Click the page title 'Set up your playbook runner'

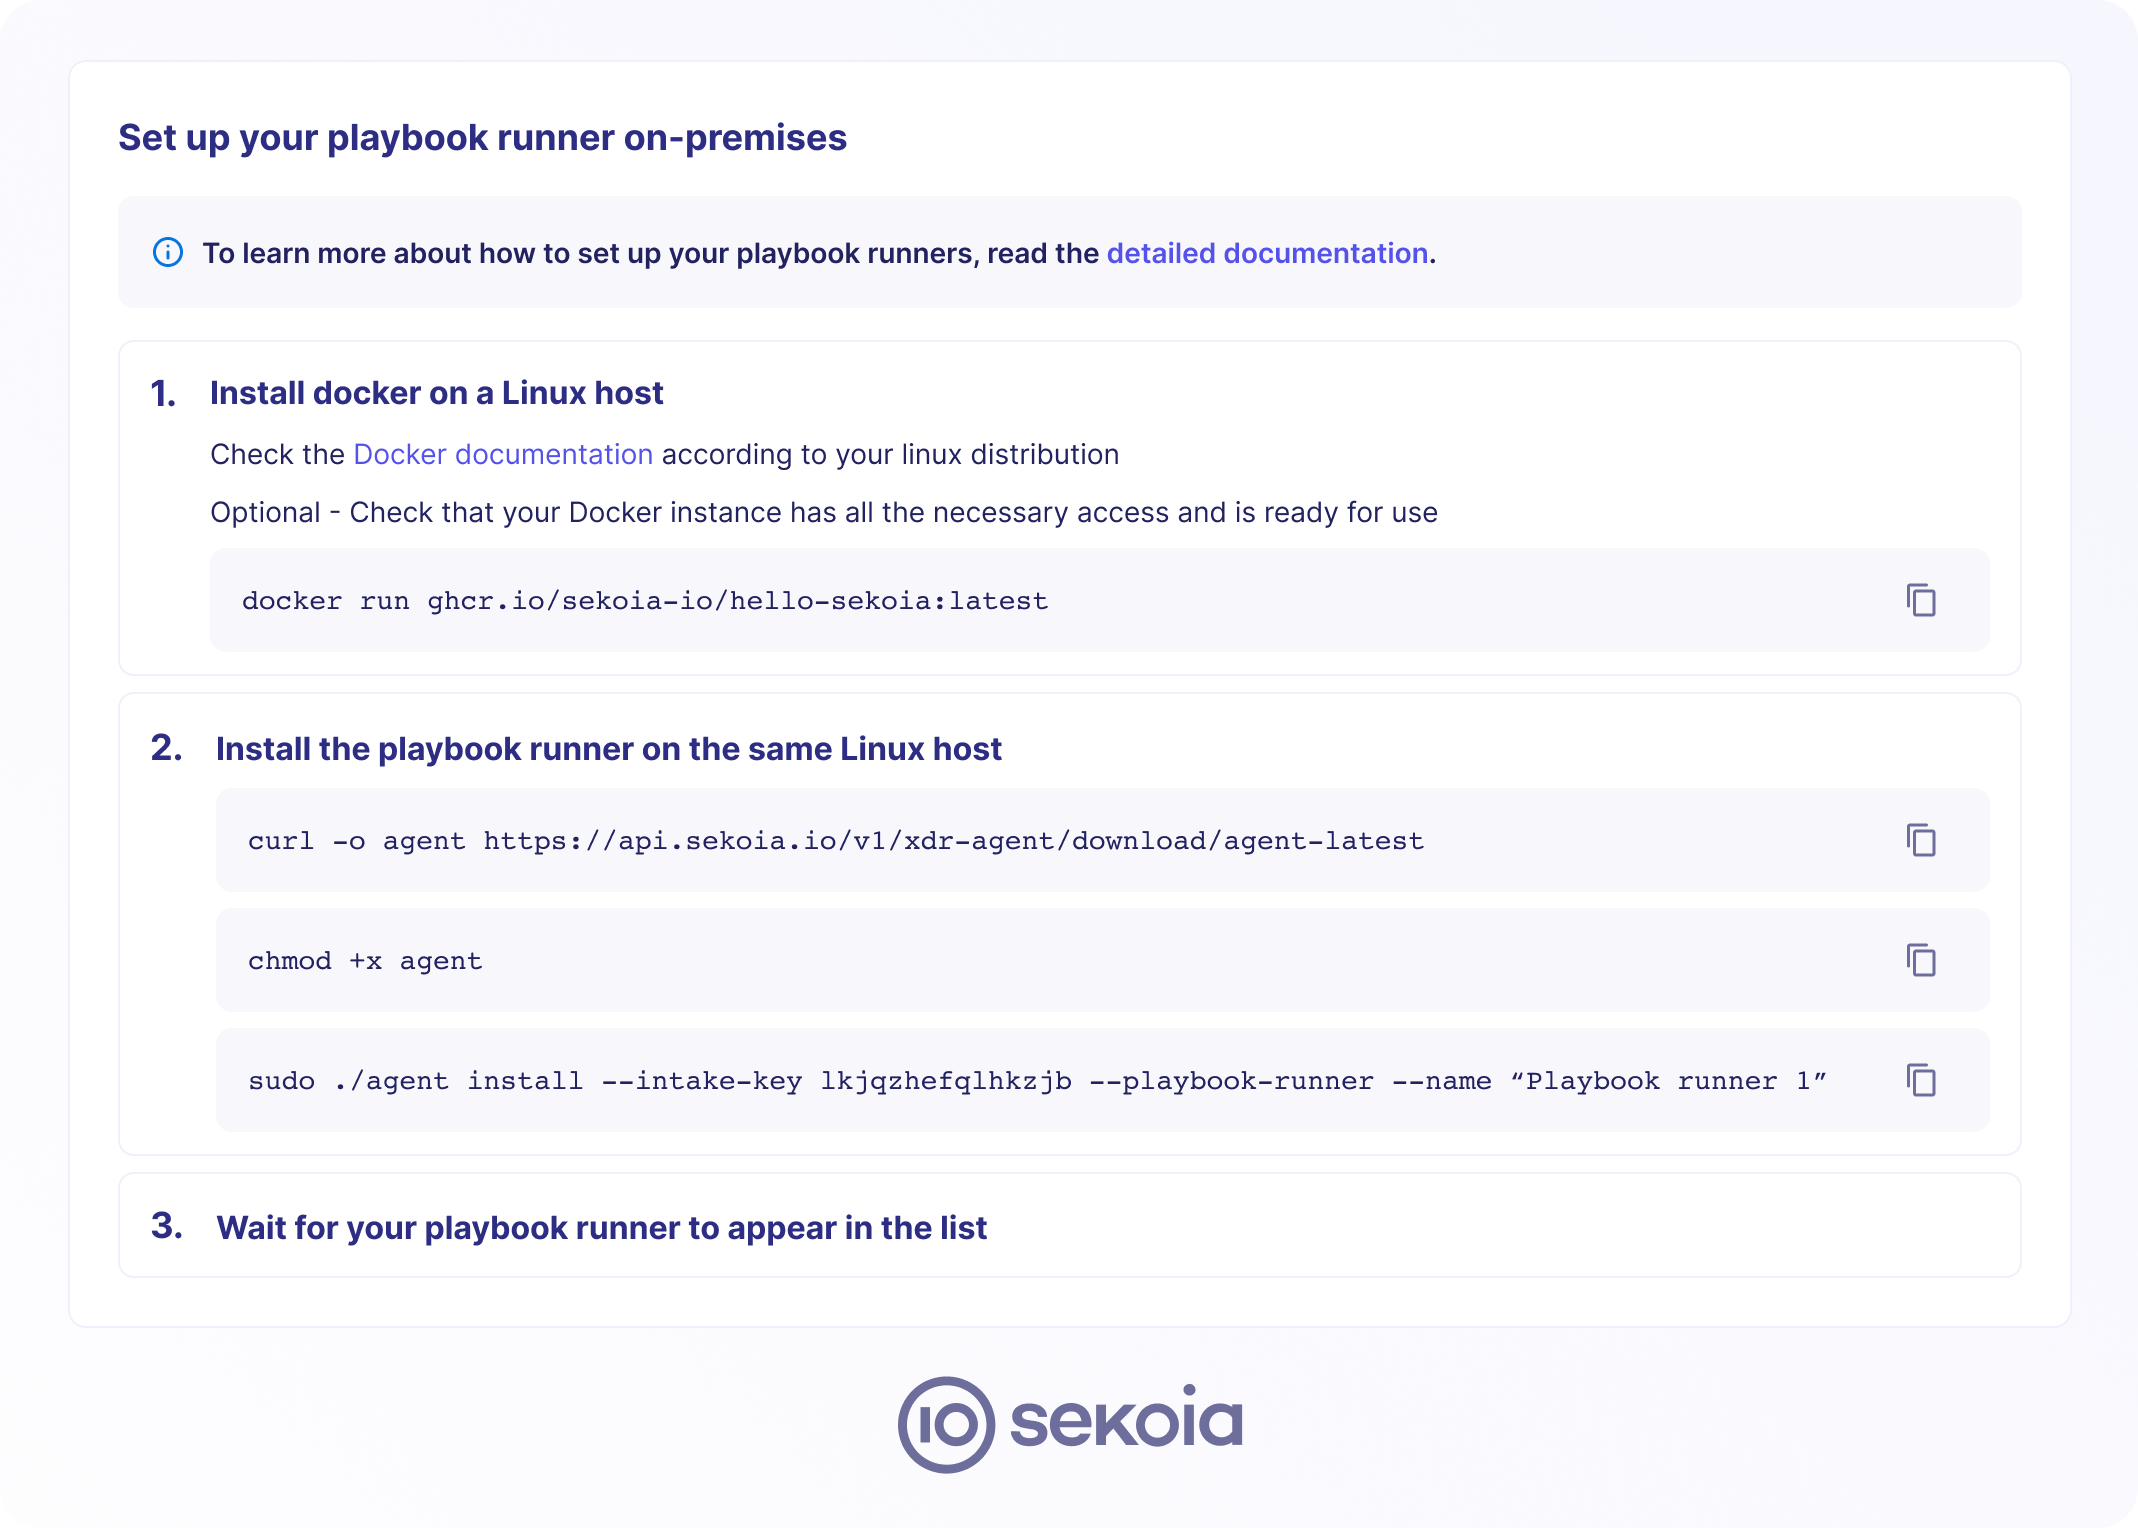[482, 138]
